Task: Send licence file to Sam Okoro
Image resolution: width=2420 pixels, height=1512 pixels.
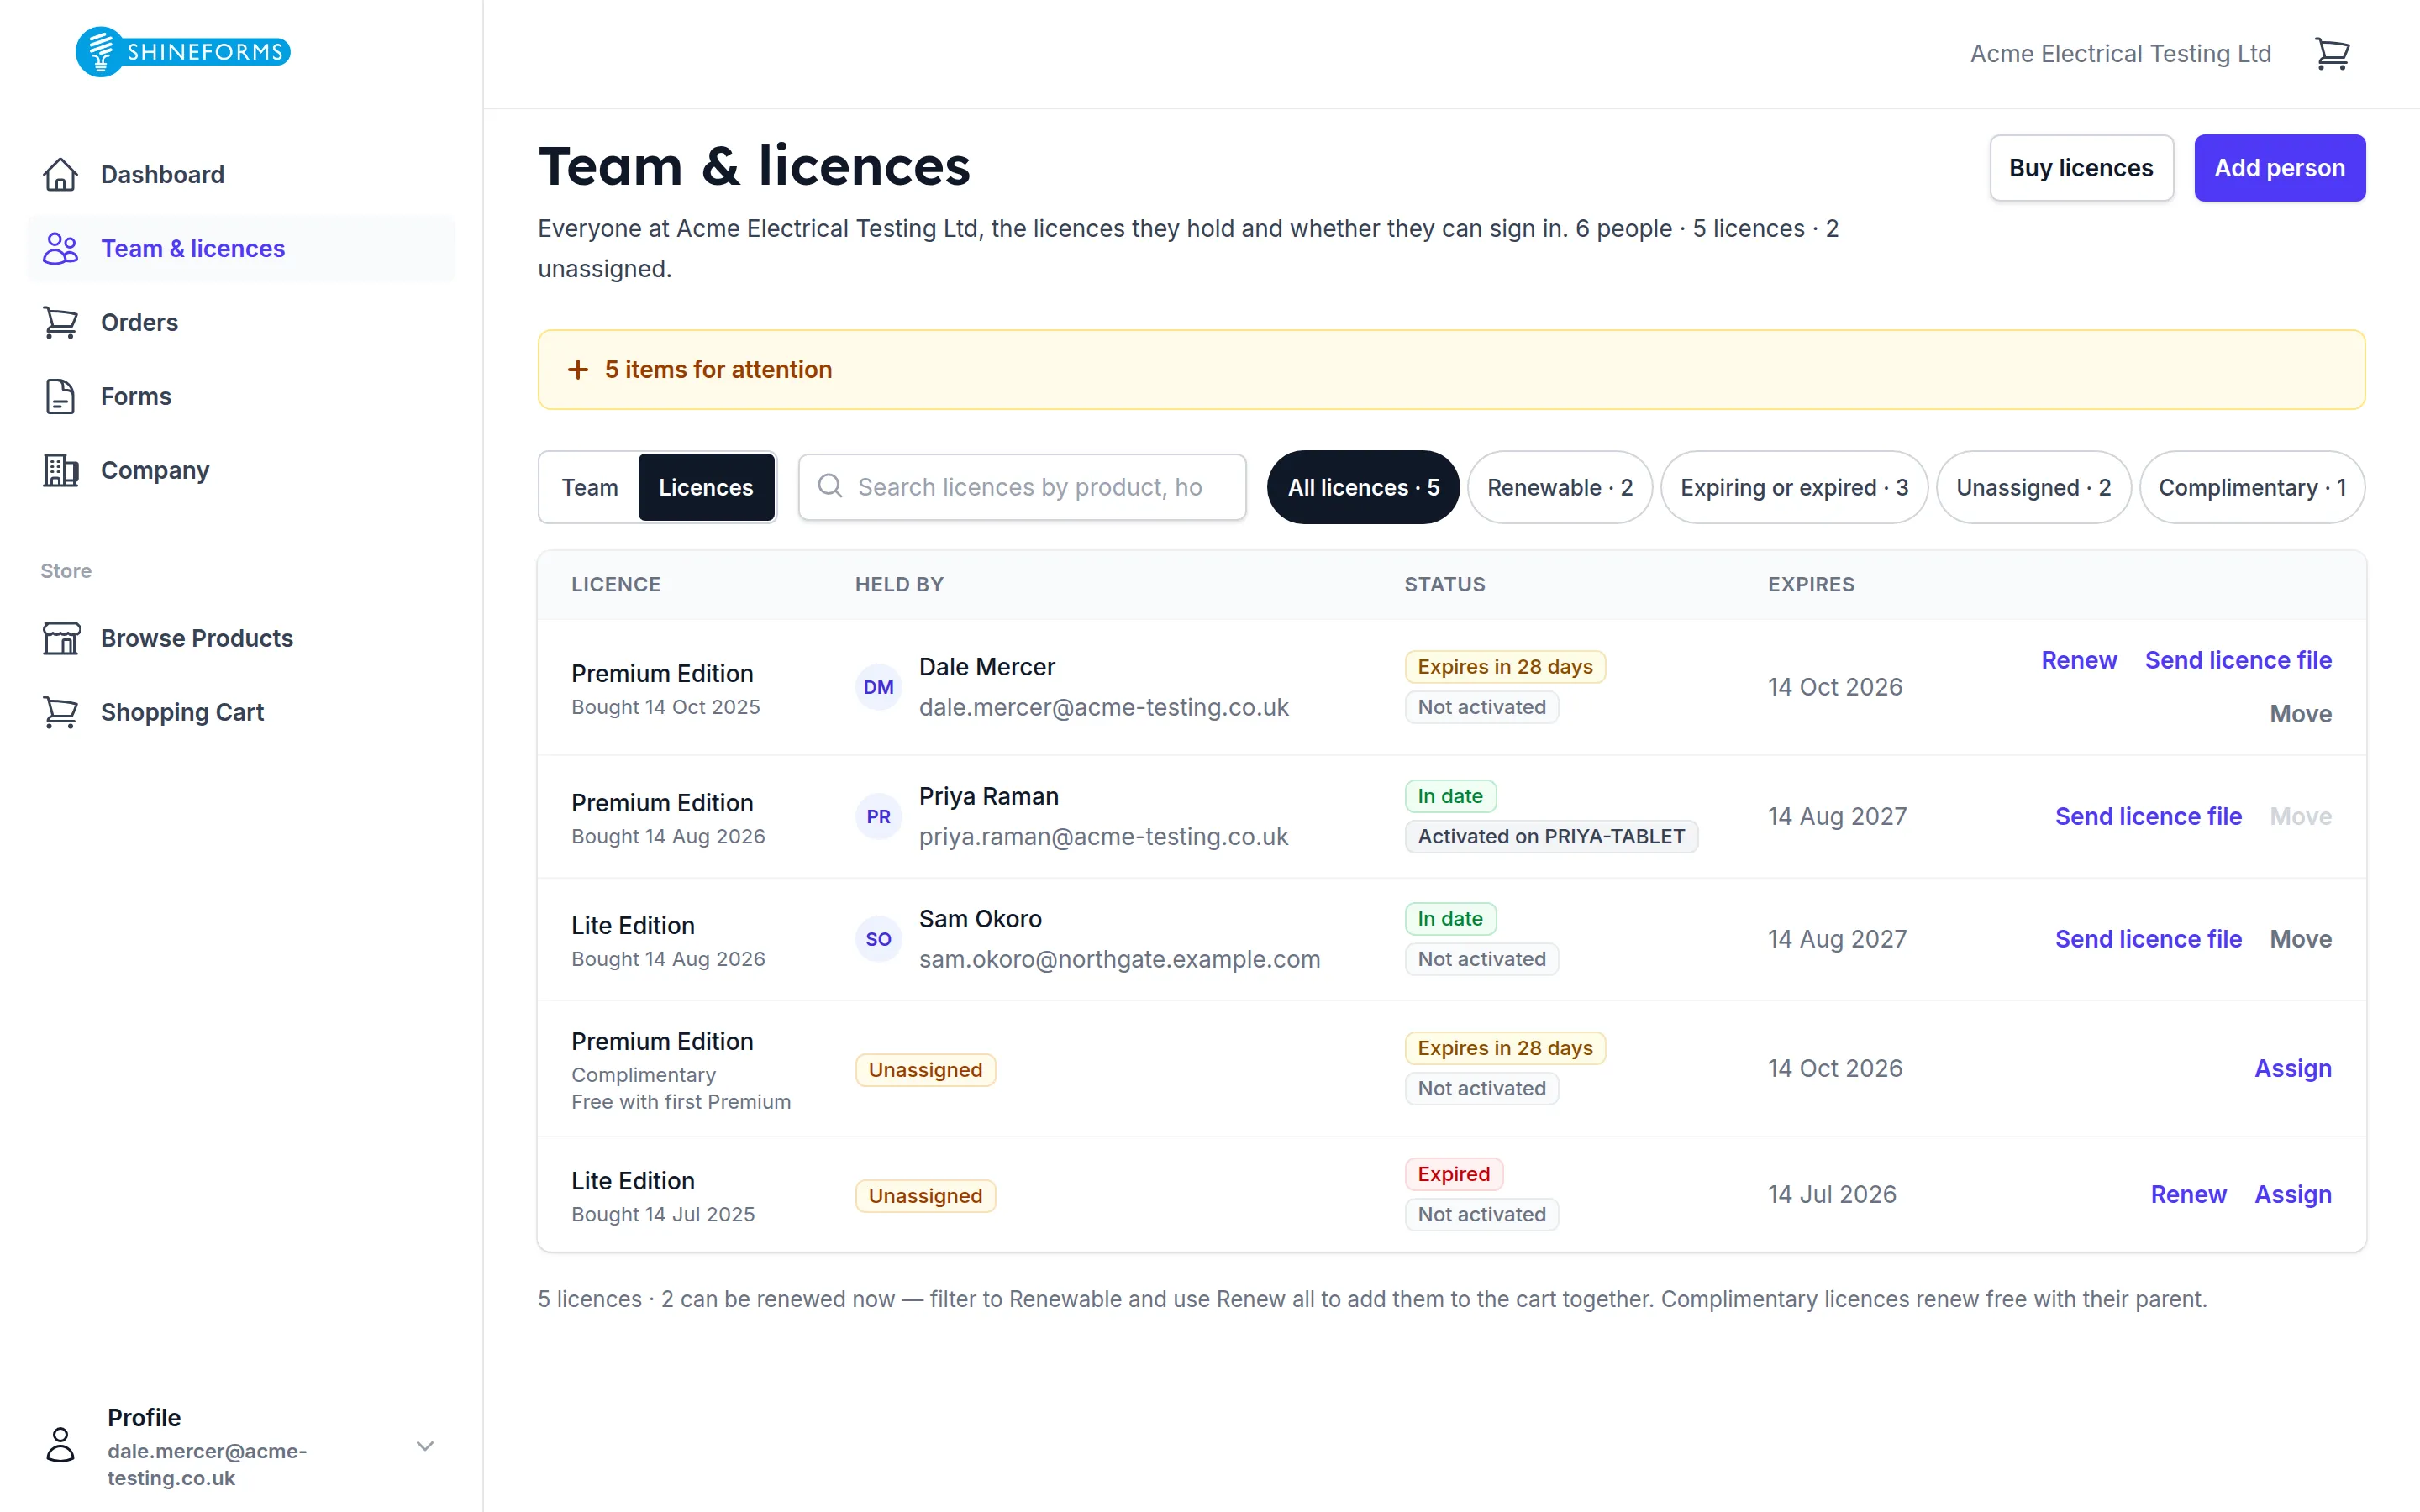Action: 2148,939
